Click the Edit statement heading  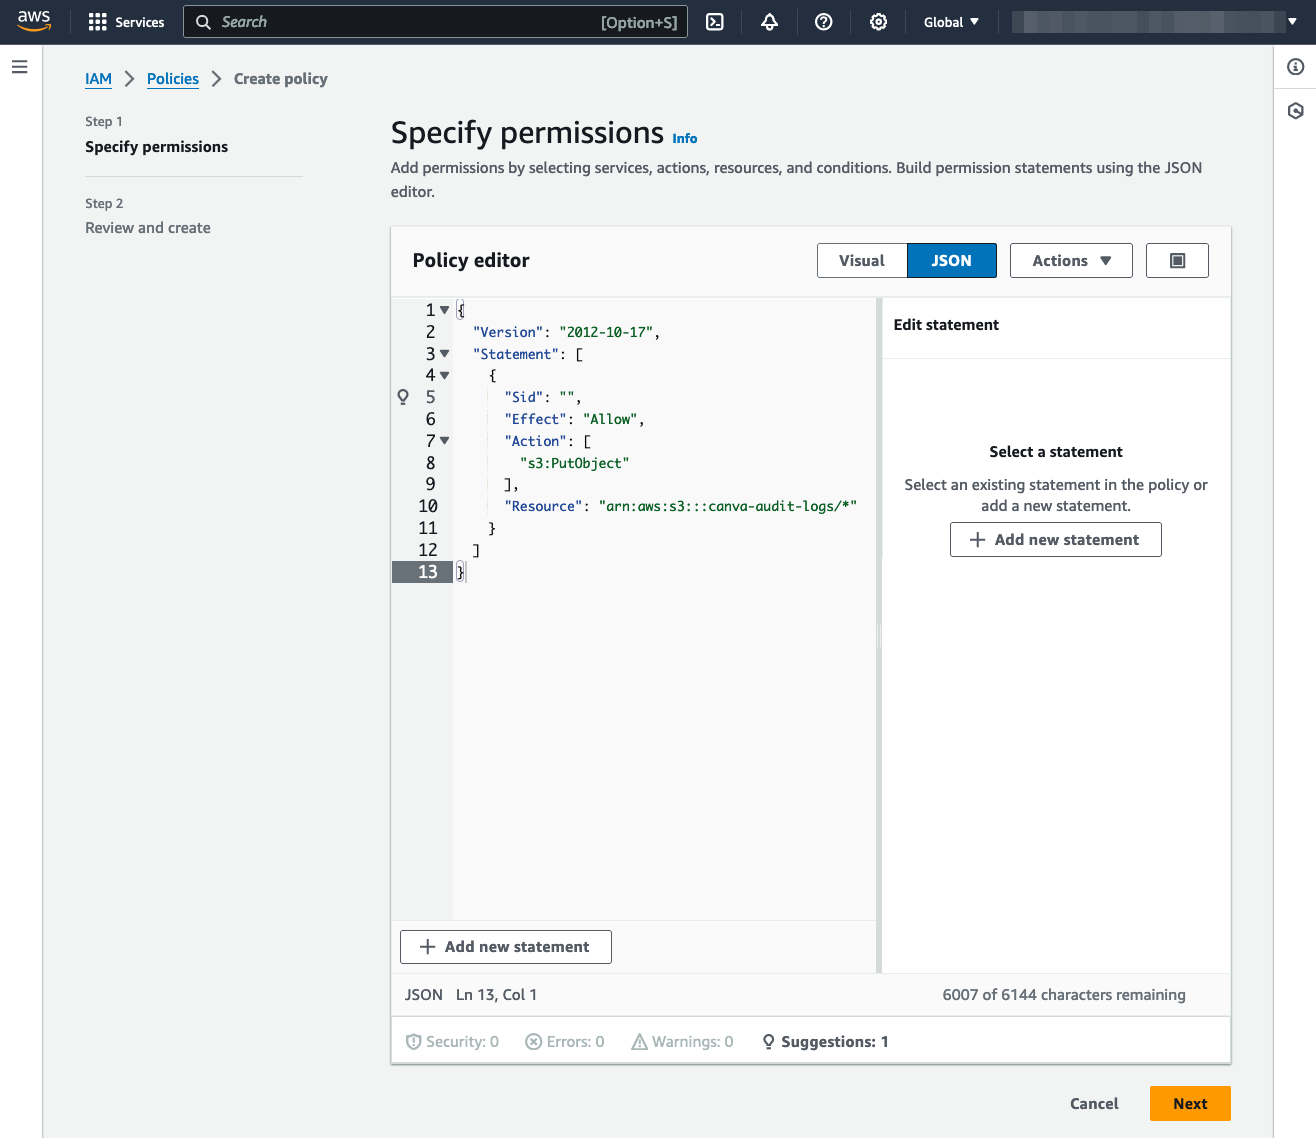coord(946,325)
